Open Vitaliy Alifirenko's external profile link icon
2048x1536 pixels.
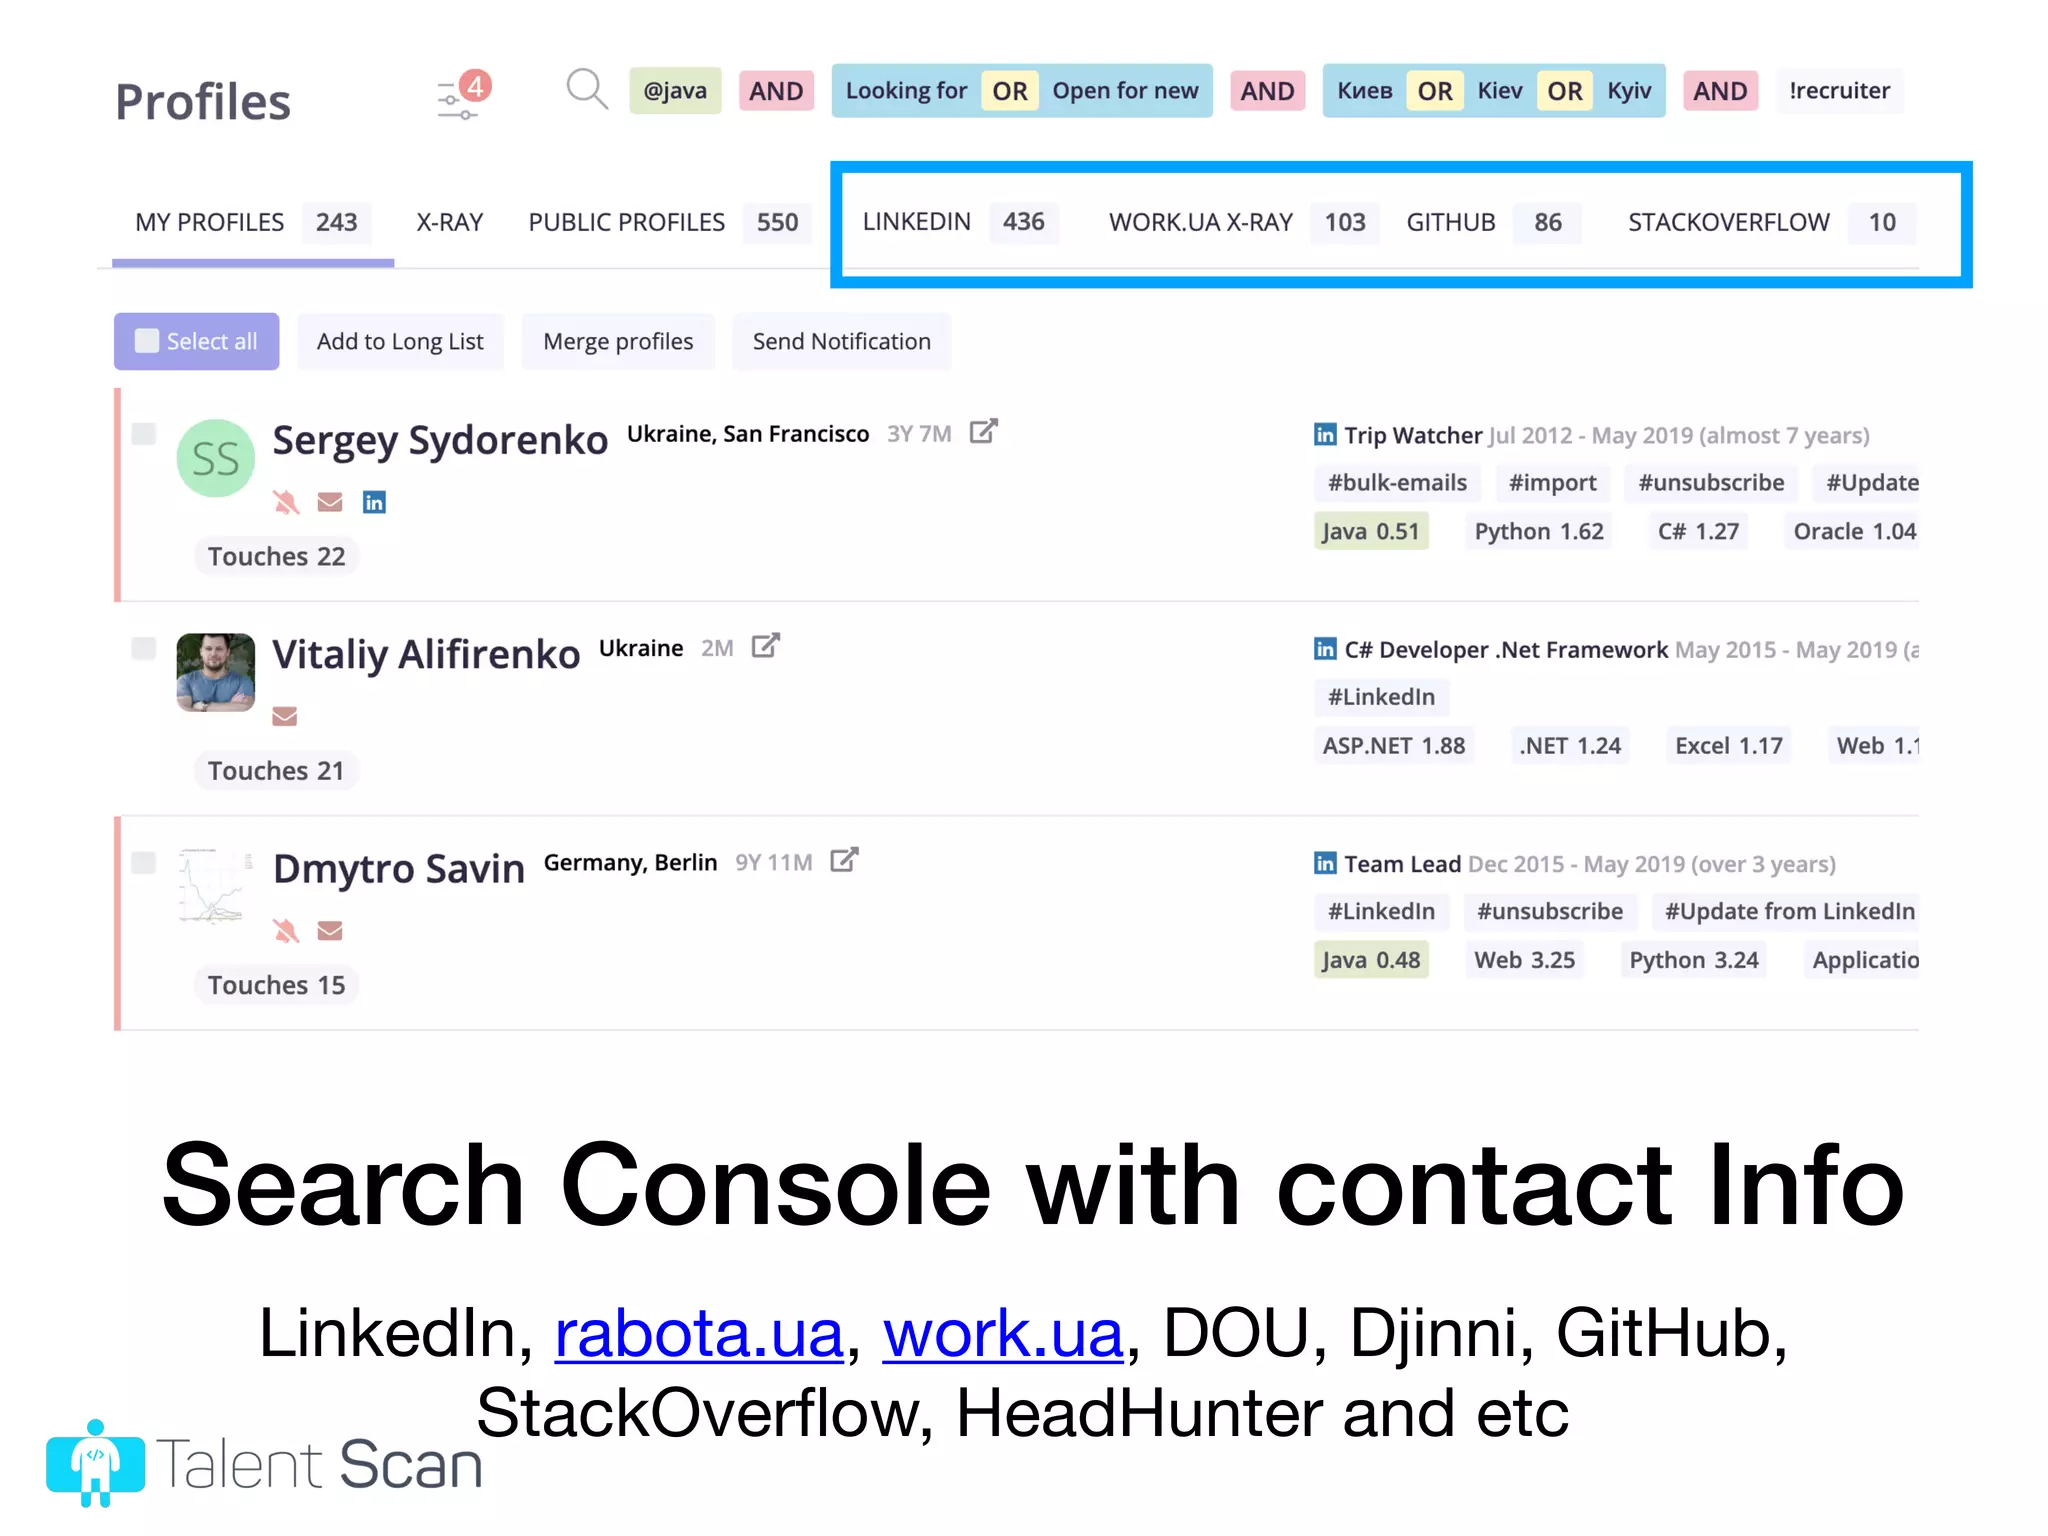tap(765, 646)
